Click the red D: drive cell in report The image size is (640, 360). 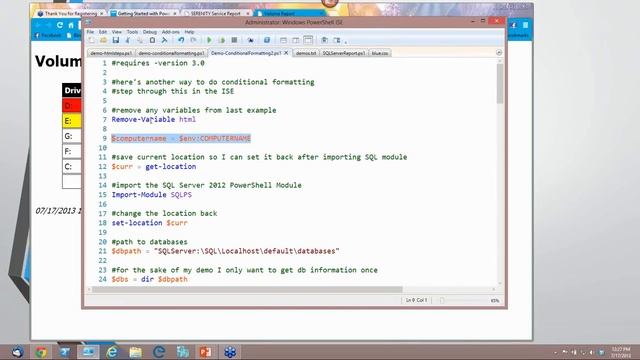click(72, 106)
